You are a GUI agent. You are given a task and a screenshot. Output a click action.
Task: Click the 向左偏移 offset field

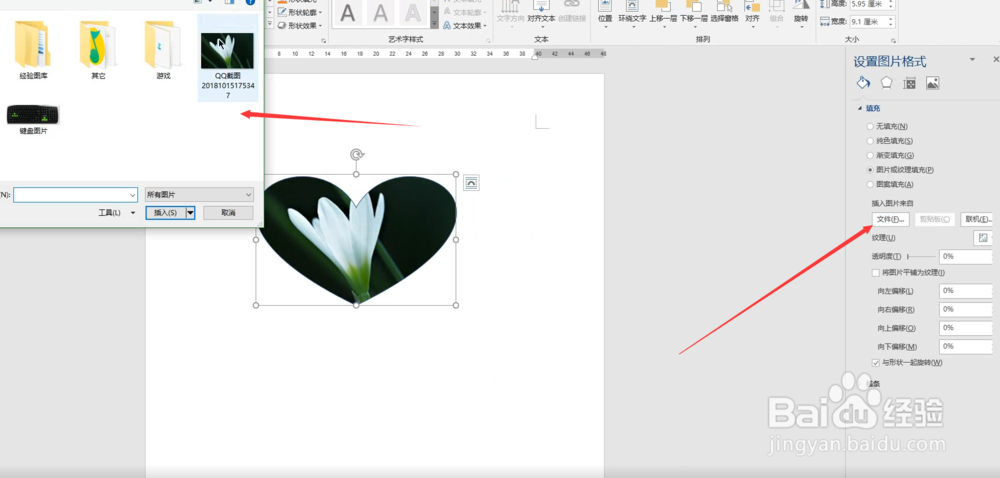click(966, 291)
